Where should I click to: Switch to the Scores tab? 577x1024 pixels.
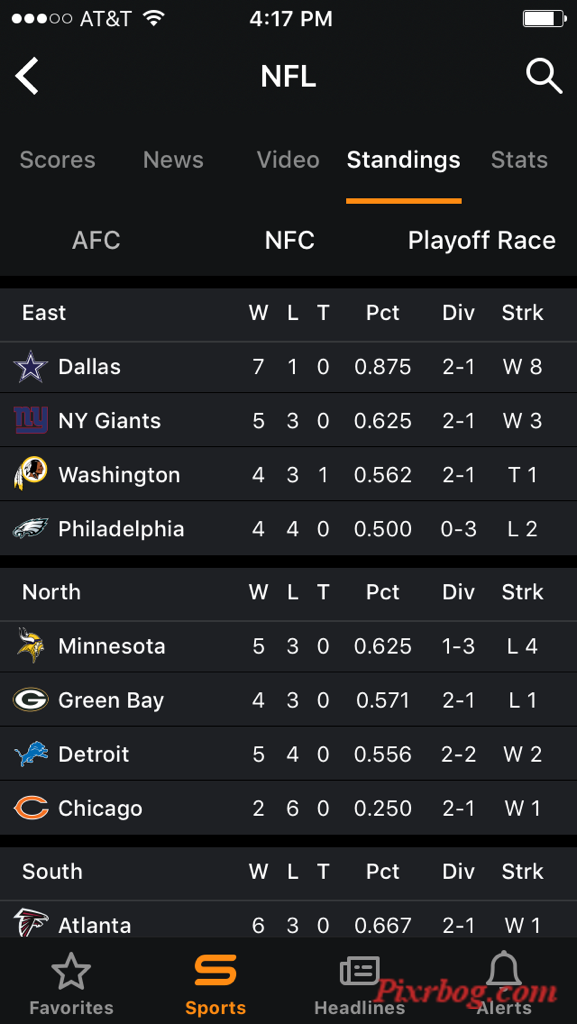[57, 160]
